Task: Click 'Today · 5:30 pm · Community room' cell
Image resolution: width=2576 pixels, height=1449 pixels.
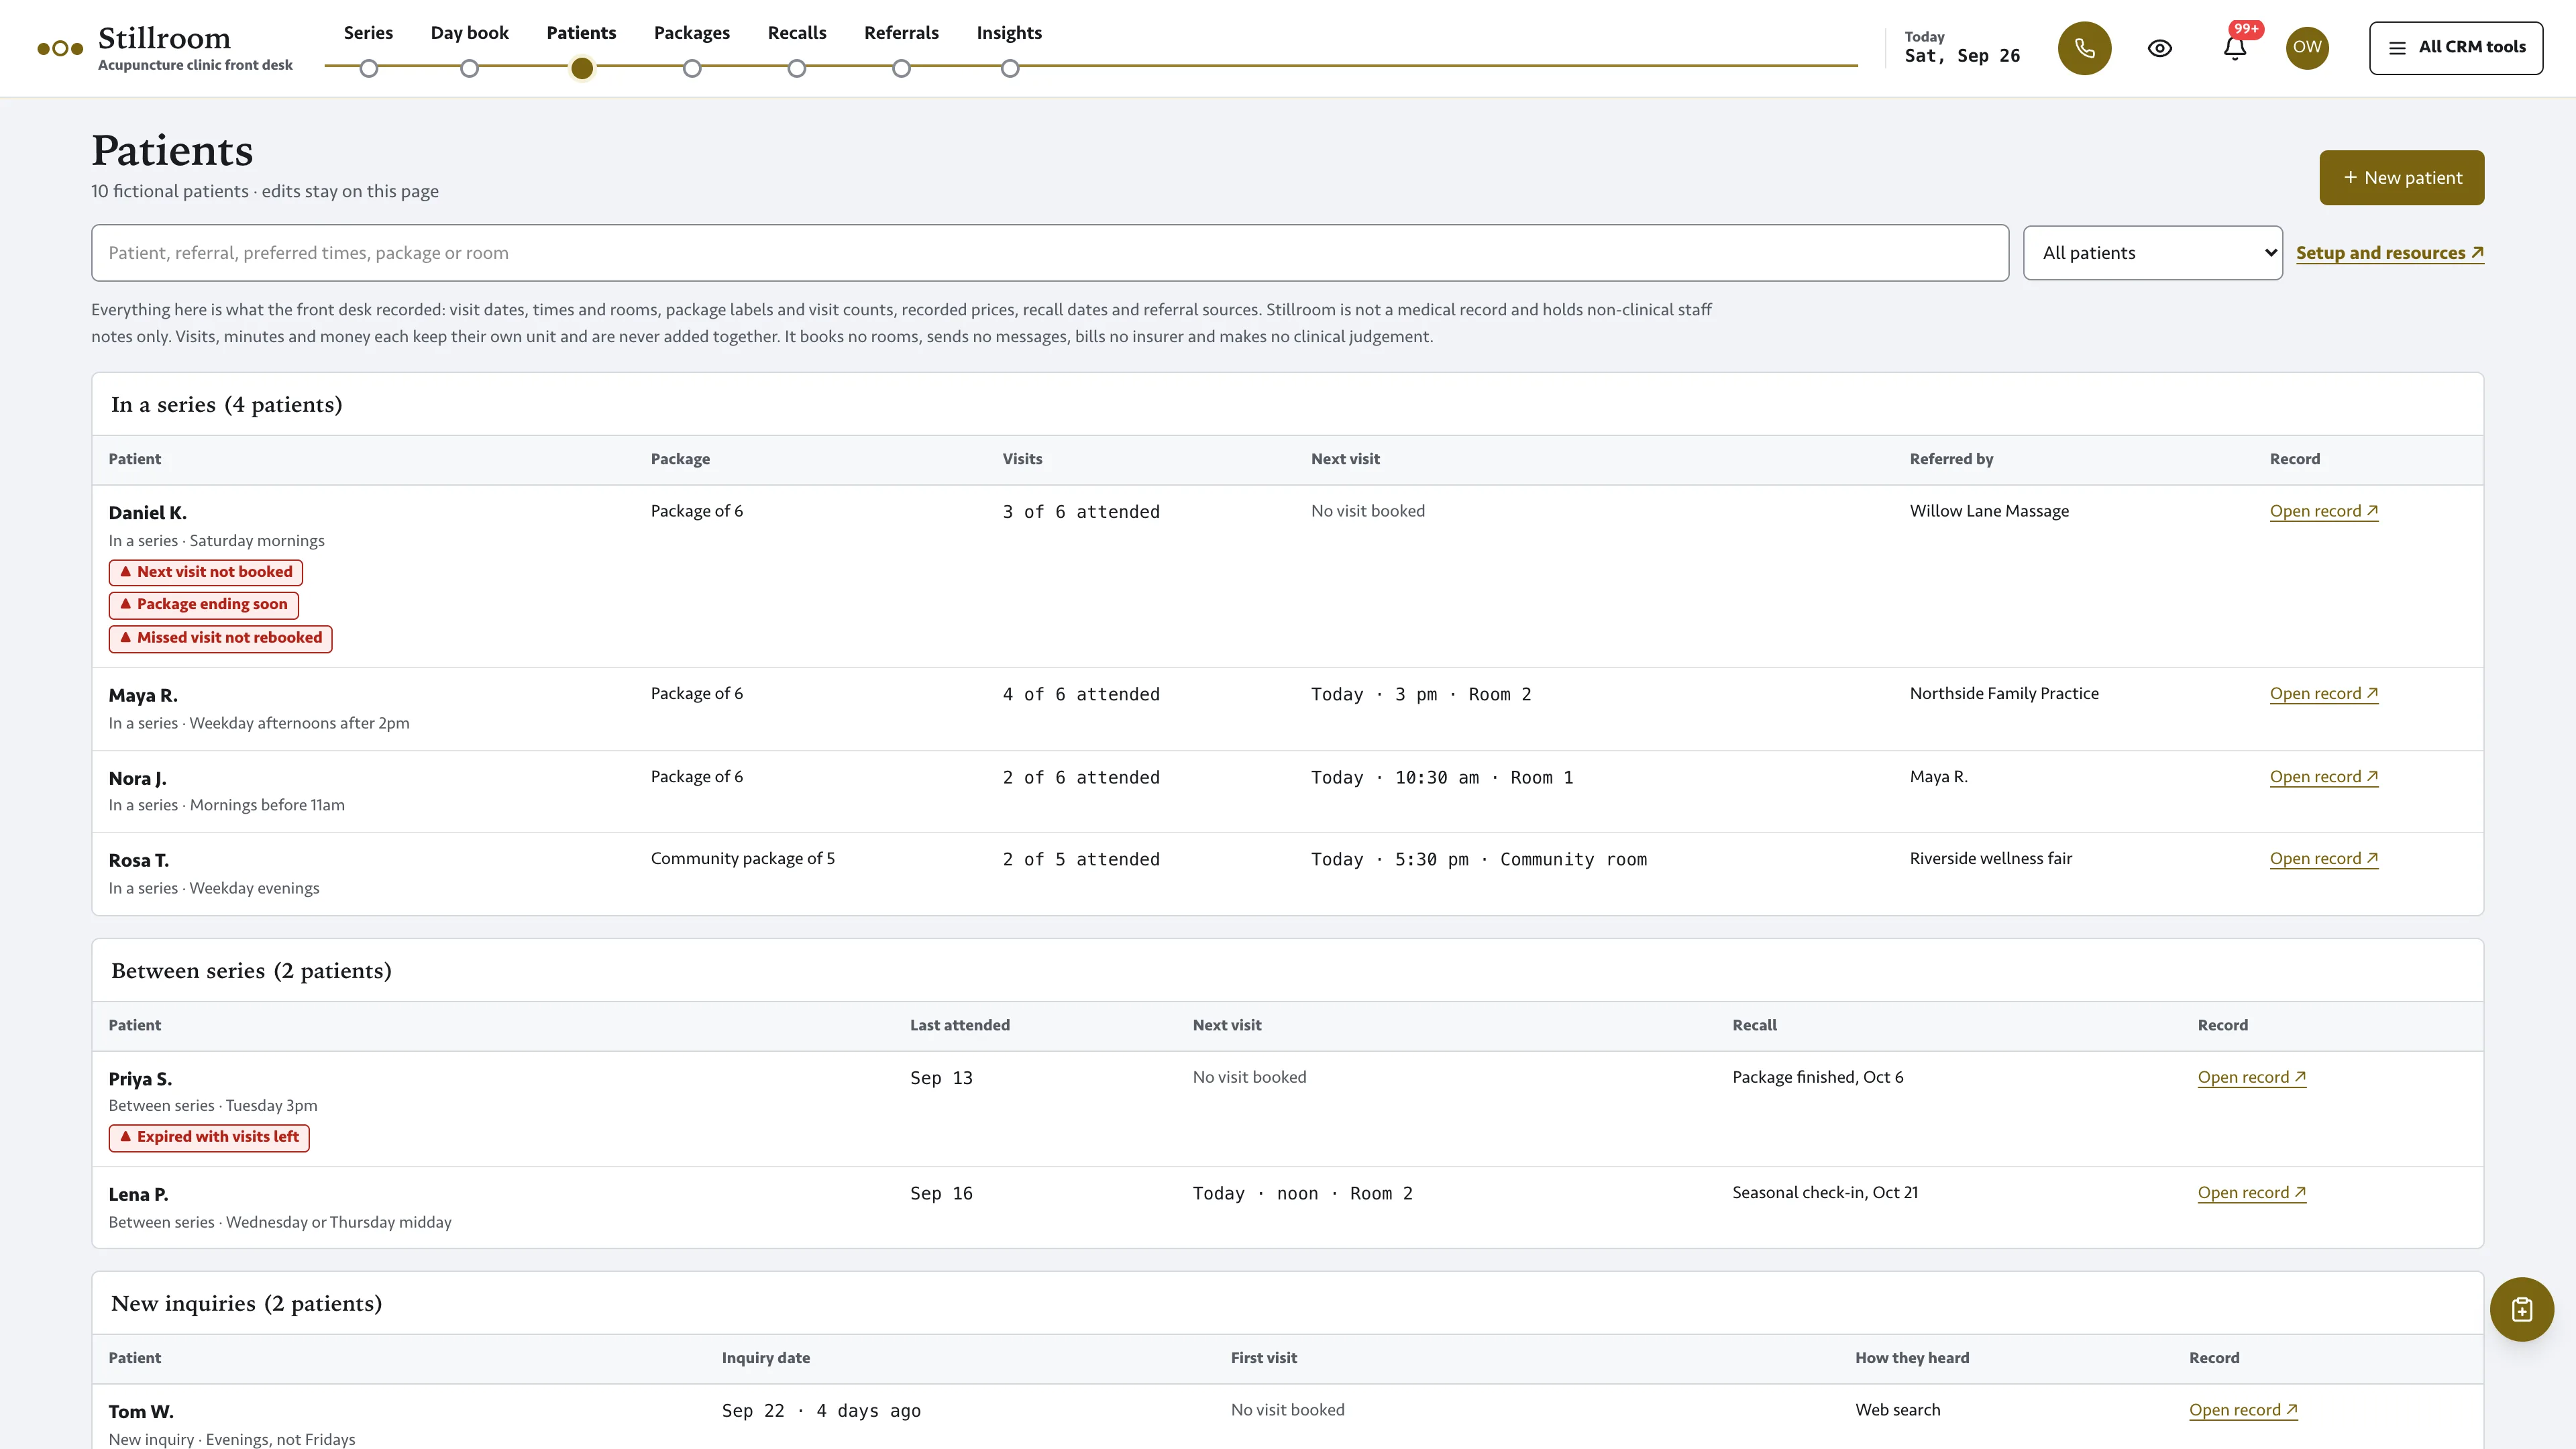Action: [x=1479, y=860]
